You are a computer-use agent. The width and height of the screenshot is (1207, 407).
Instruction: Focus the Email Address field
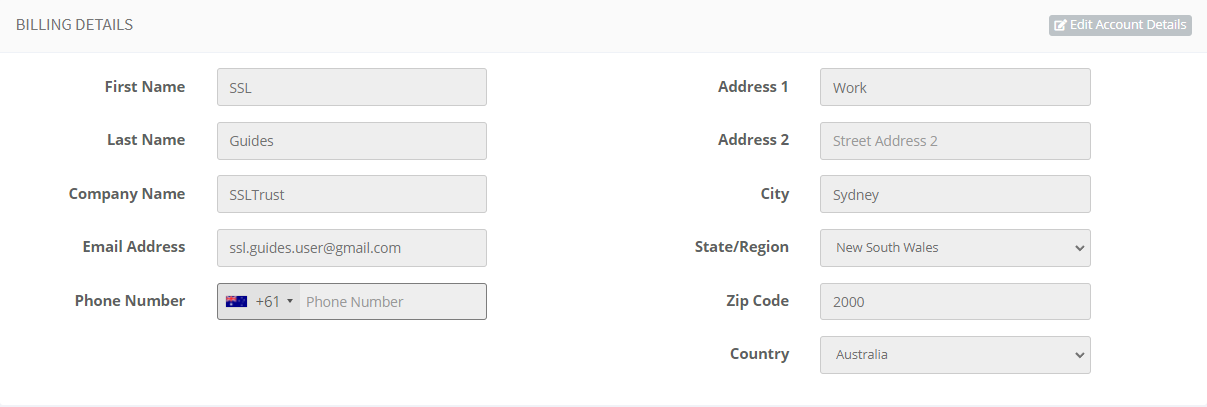[x=351, y=248]
